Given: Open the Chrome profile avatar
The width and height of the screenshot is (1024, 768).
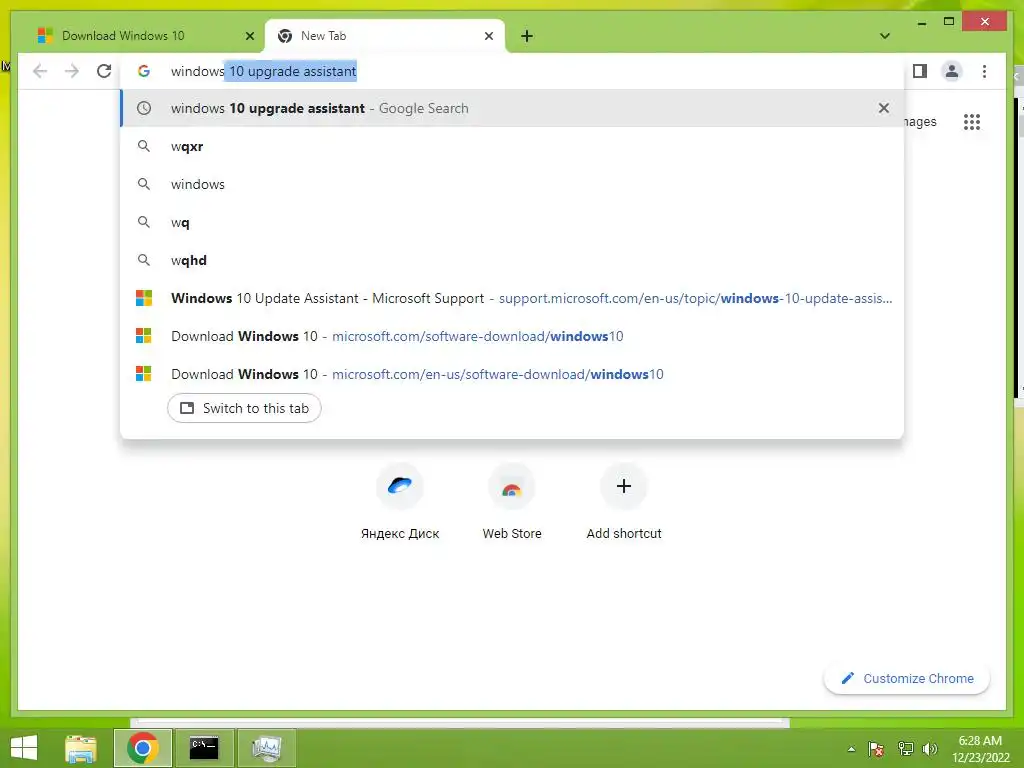Looking at the screenshot, I should (x=952, y=71).
